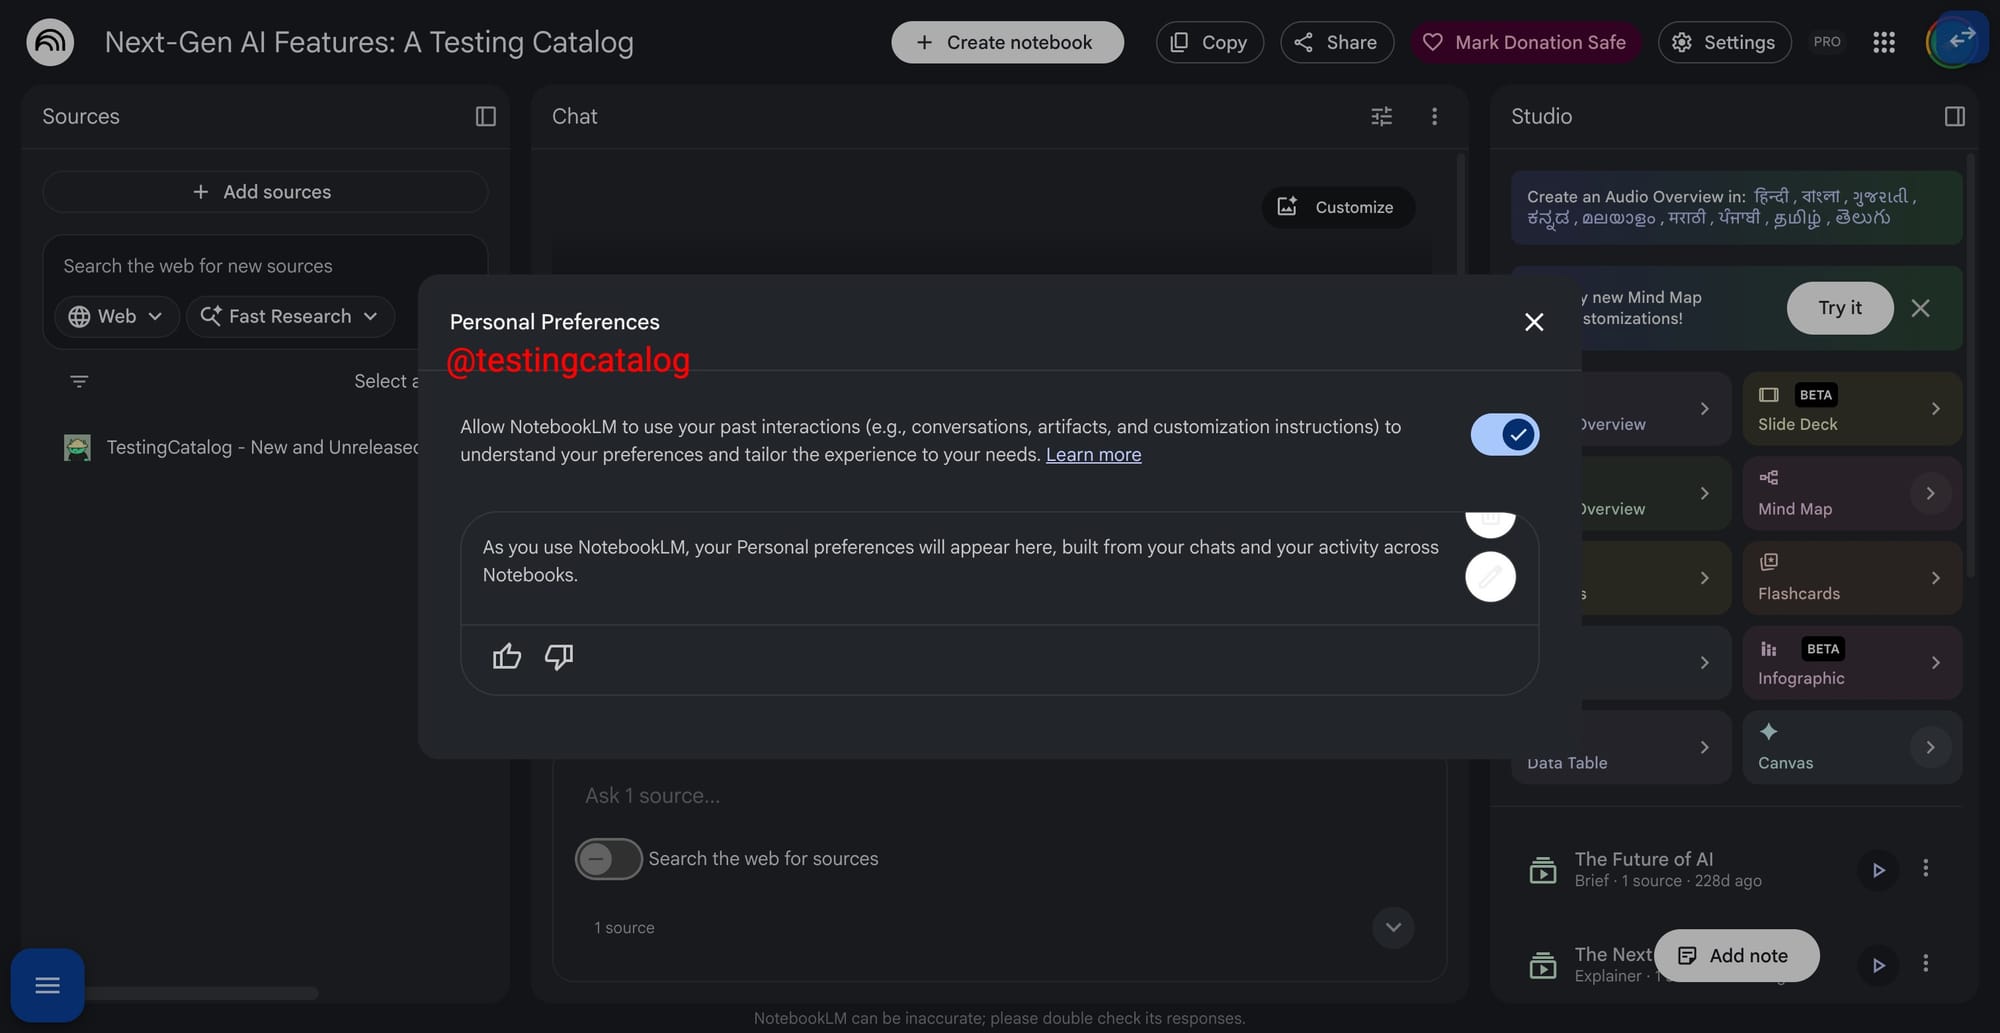Collapse the Sources panel

(x=486, y=116)
